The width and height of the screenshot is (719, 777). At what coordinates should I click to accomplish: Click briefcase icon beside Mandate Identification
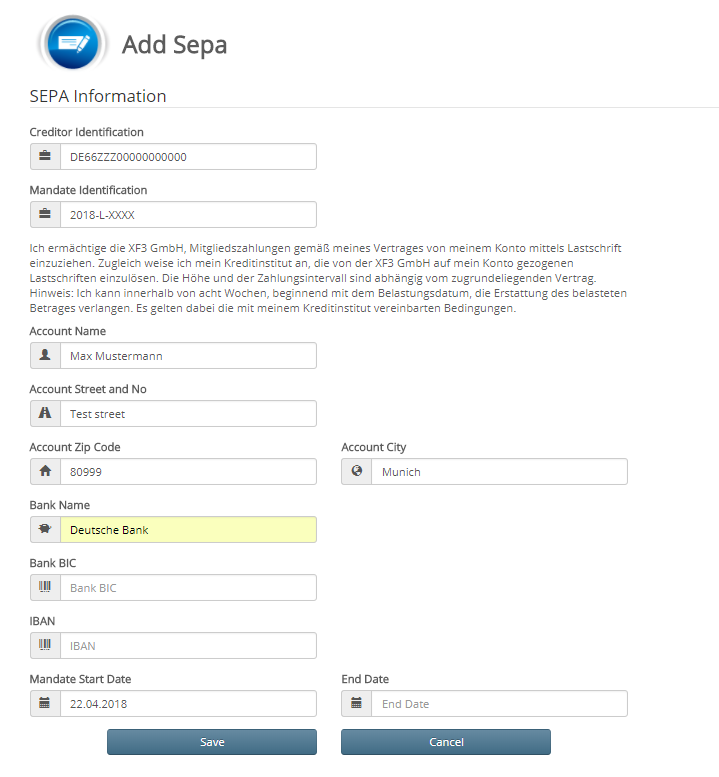point(45,215)
